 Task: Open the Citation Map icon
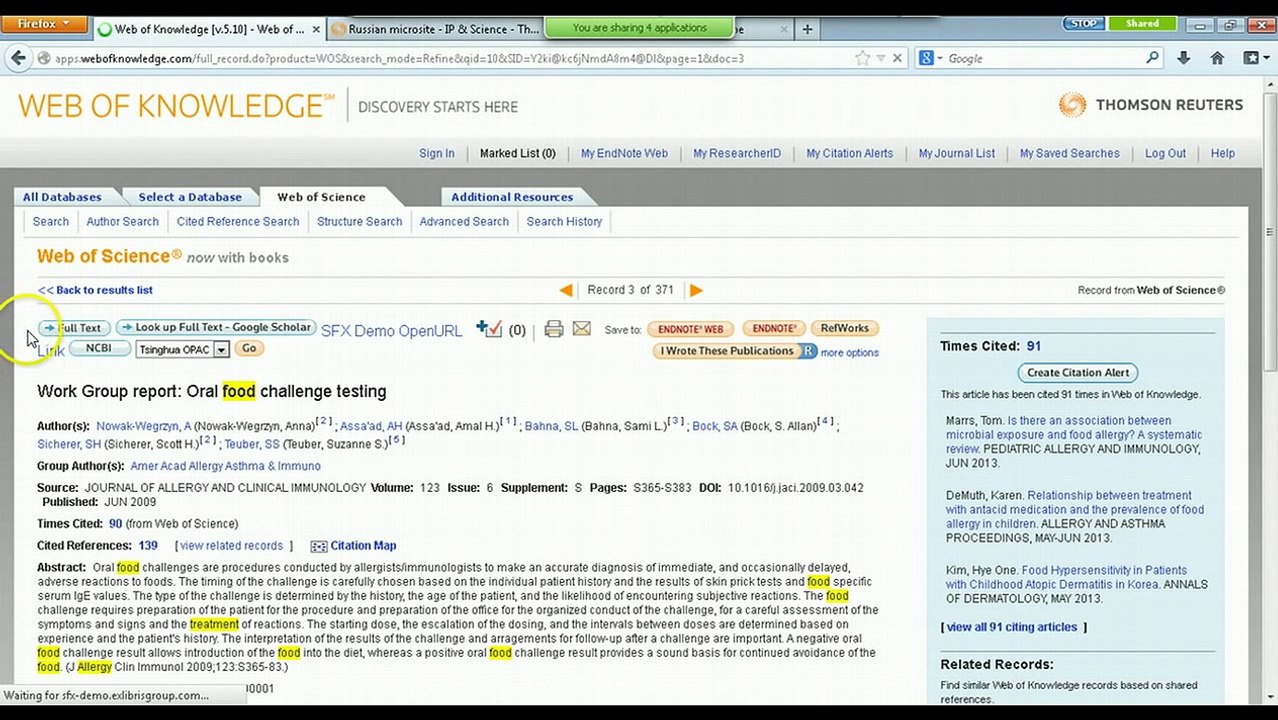(x=319, y=546)
